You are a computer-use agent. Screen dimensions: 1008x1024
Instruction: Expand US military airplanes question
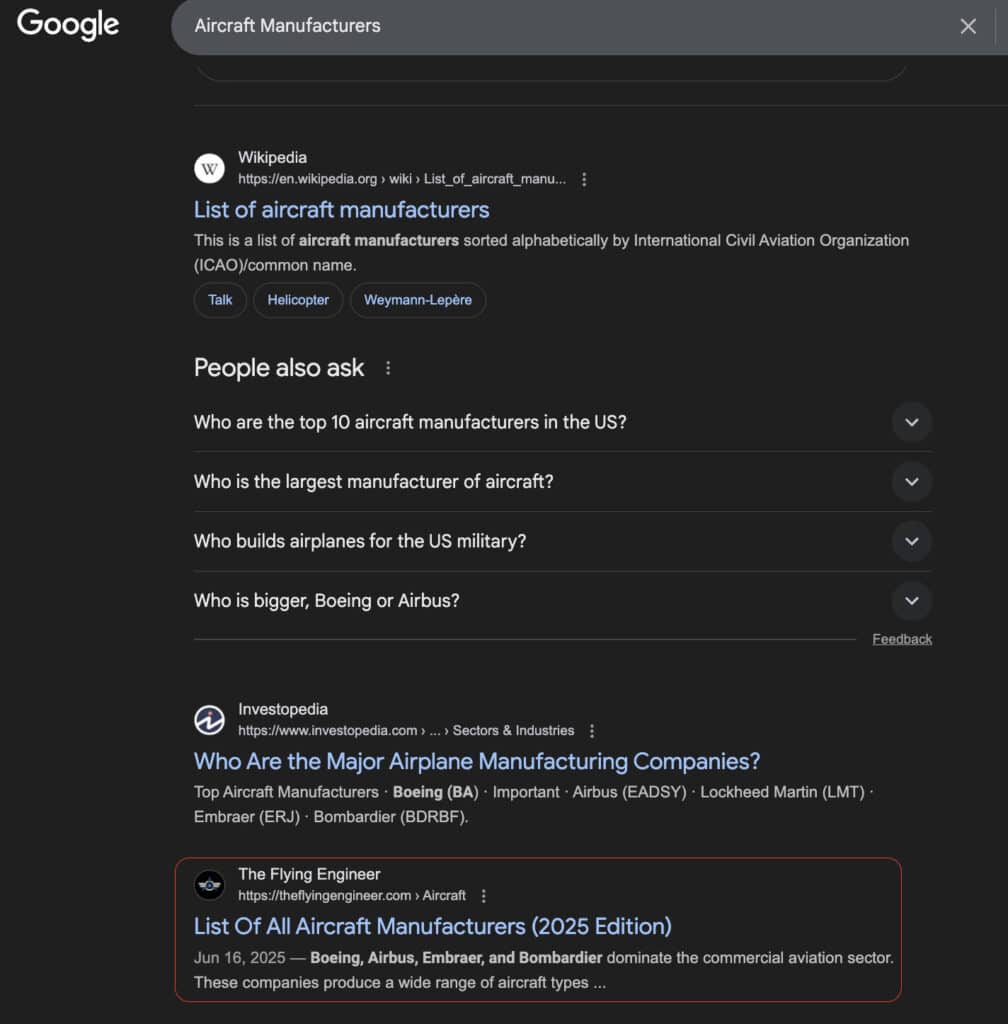coord(911,541)
